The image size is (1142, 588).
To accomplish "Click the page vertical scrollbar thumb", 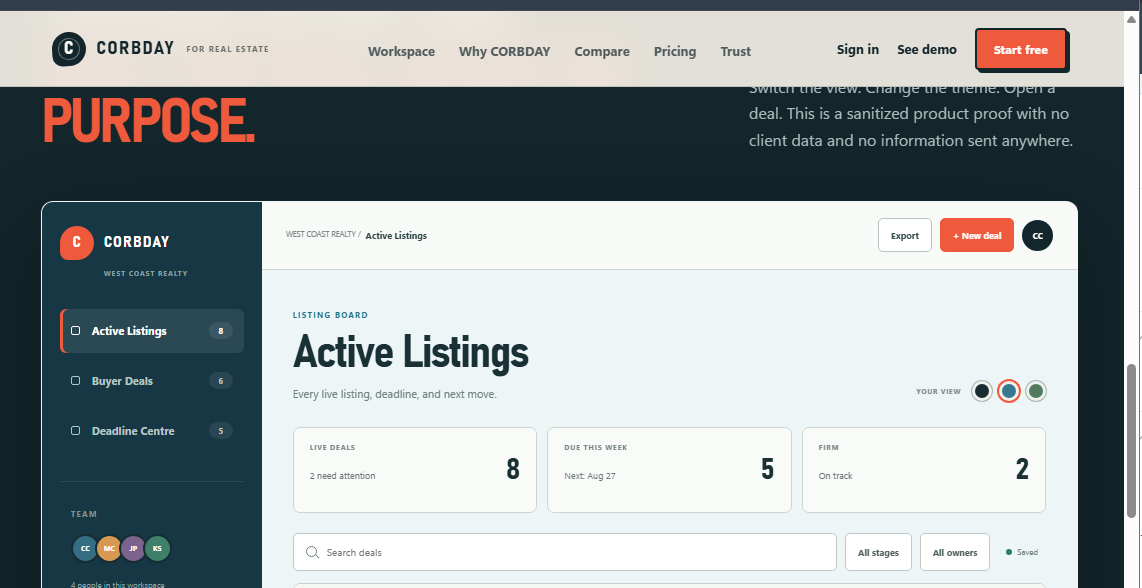I will [1132, 440].
